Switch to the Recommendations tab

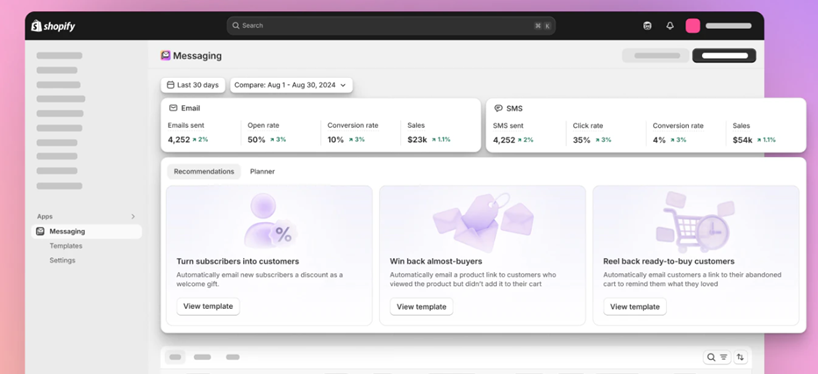[204, 172]
